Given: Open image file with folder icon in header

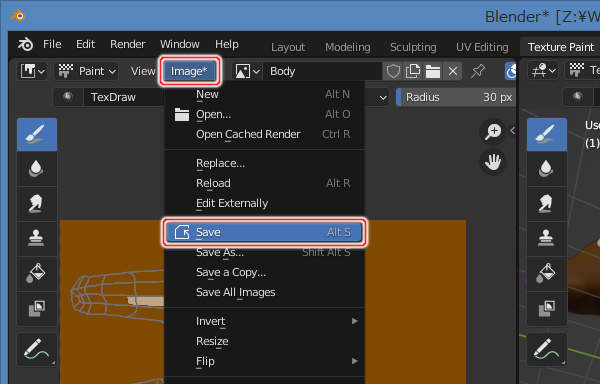Looking at the screenshot, I should coord(433,71).
